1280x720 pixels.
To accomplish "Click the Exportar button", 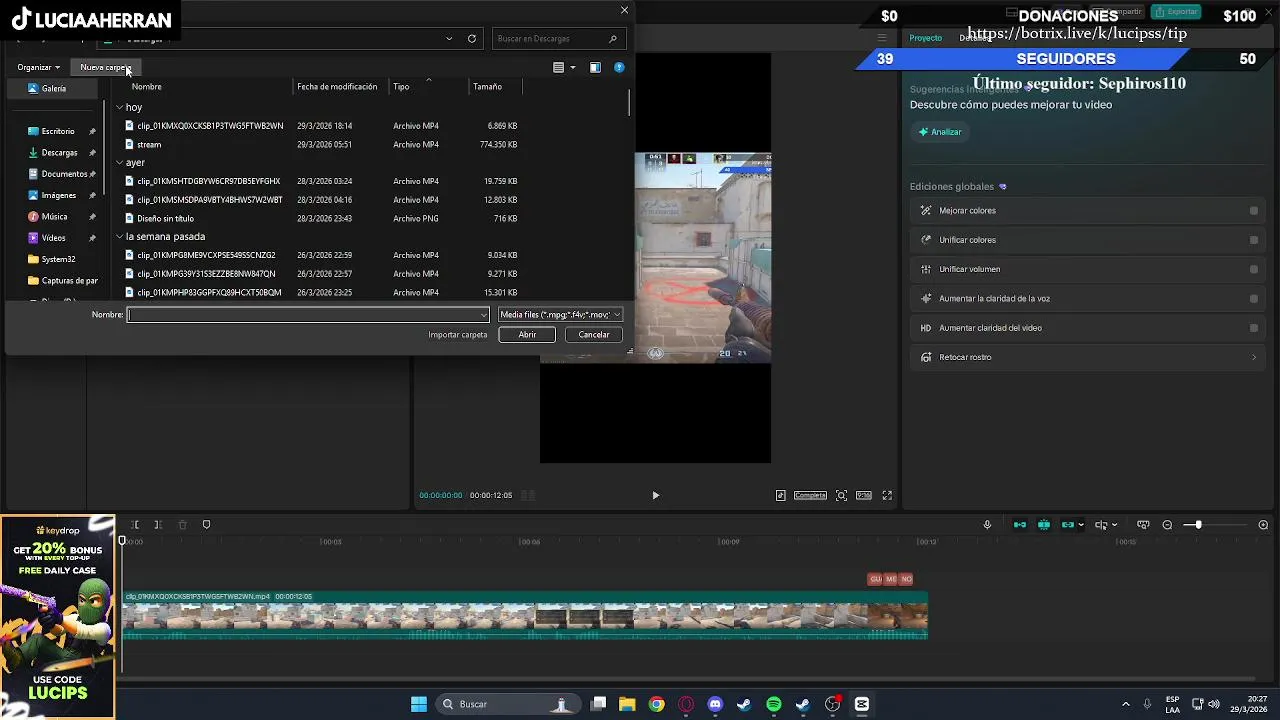I will pos(1176,12).
